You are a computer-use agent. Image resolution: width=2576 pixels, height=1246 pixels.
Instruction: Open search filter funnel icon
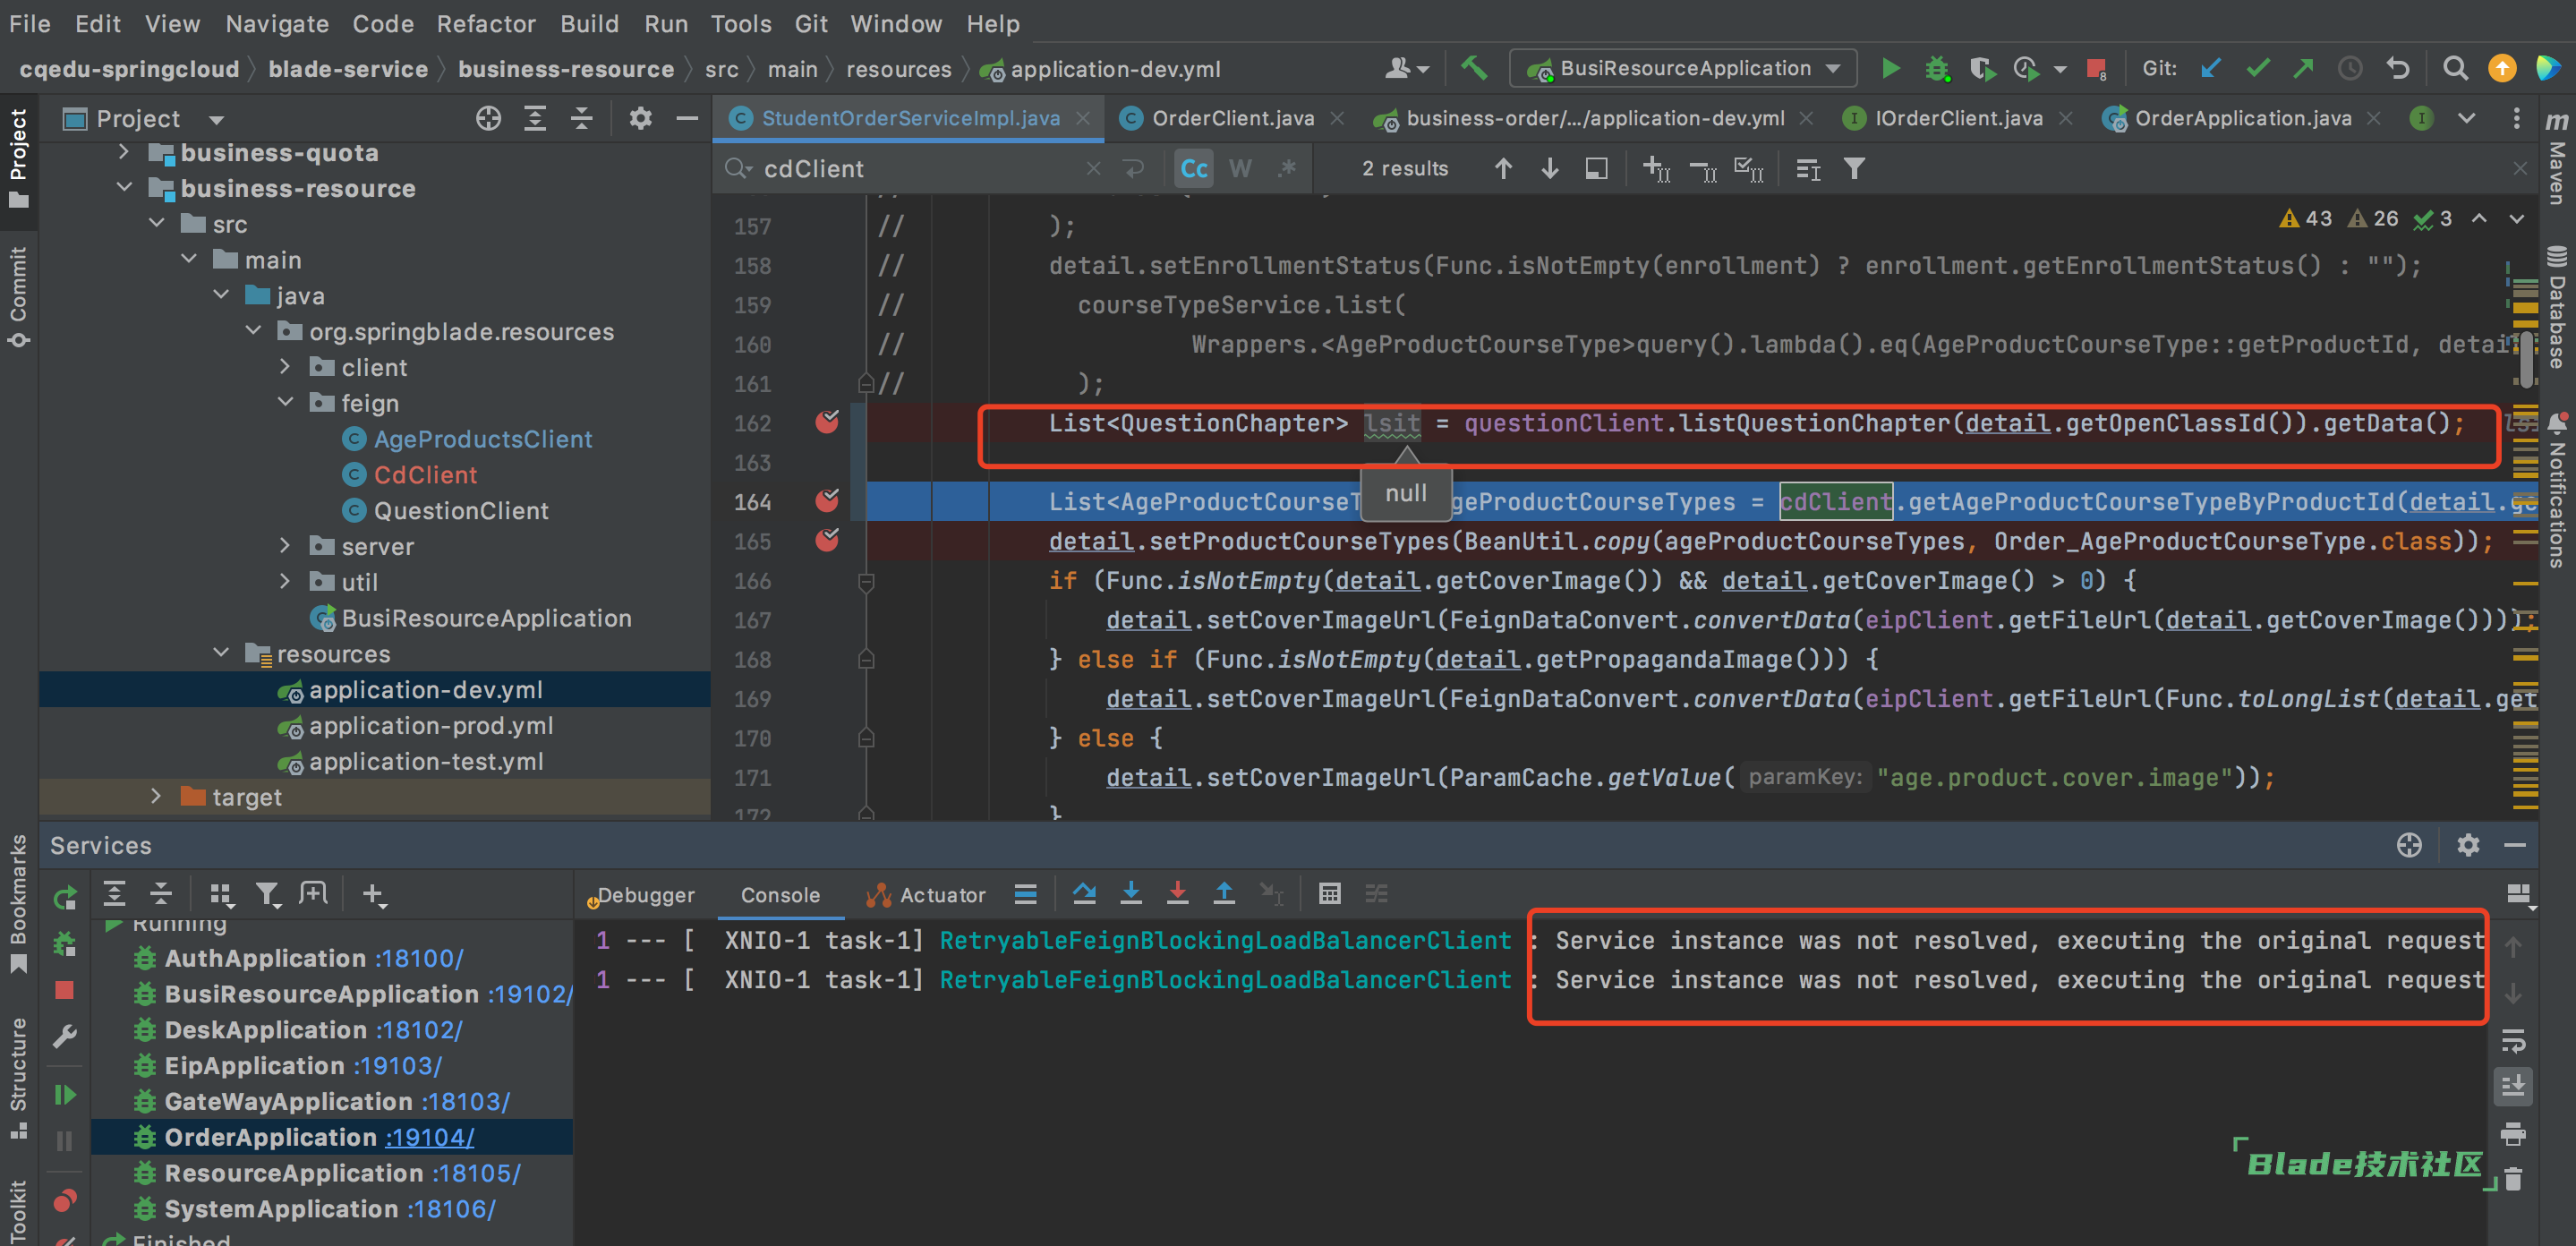1854,168
